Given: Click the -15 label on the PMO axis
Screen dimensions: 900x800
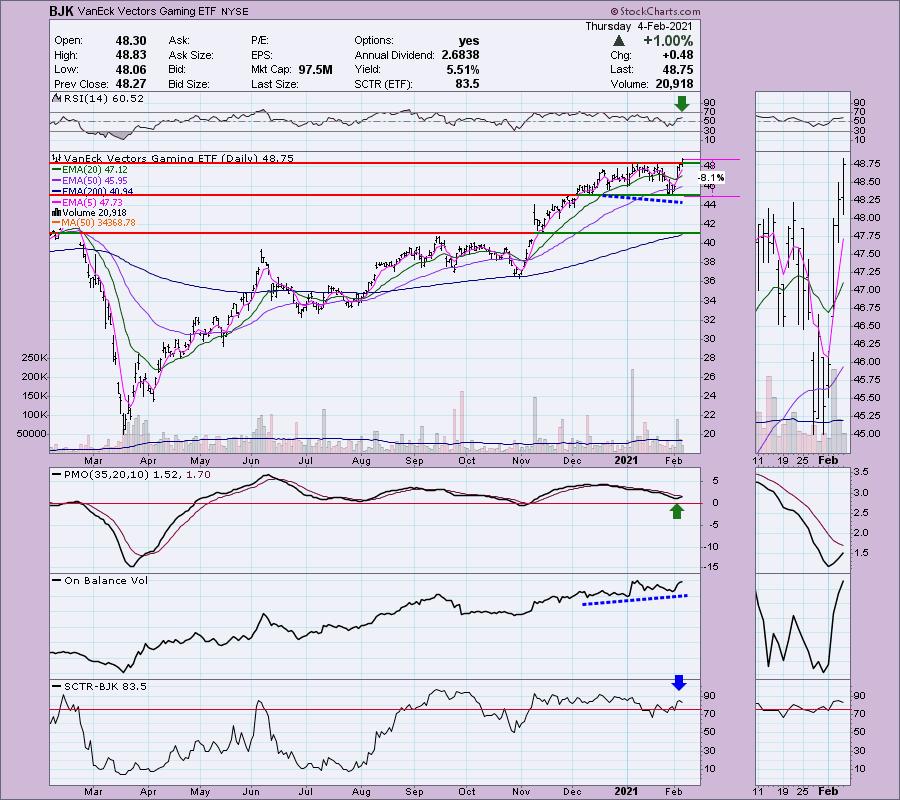Looking at the screenshot, I should pos(713,567).
